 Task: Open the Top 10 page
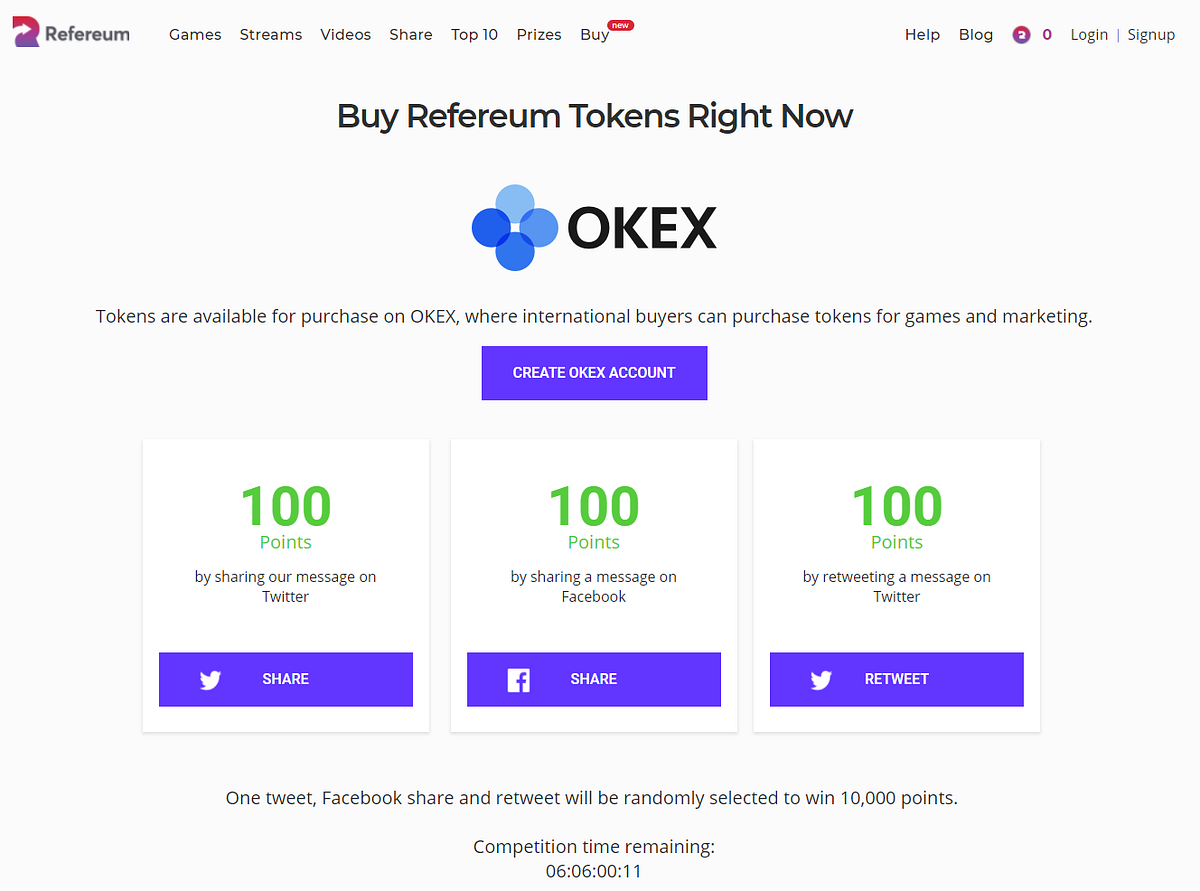click(x=474, y=35)
